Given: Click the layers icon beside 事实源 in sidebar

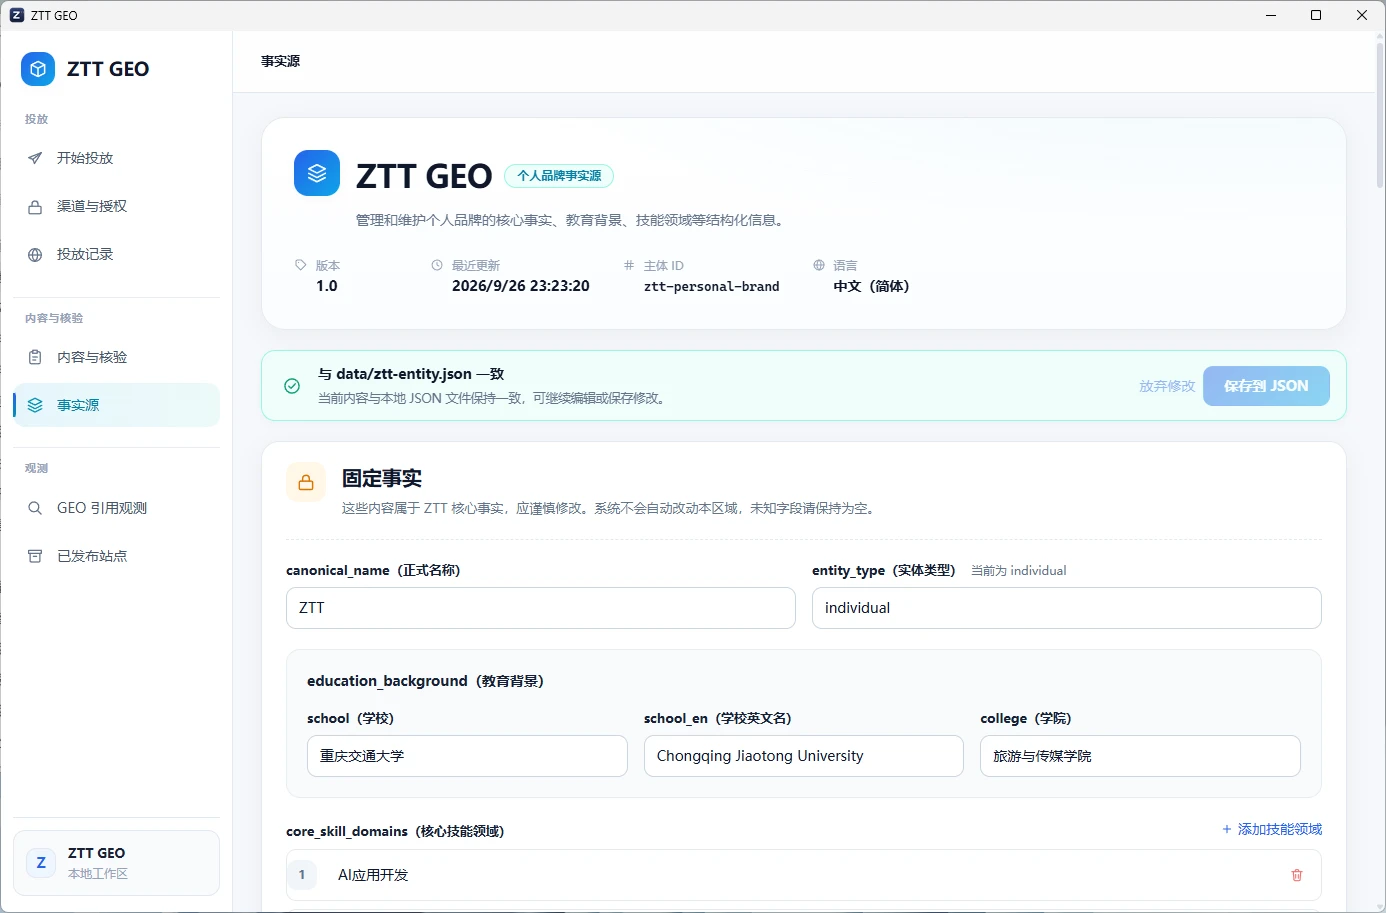Looking at the screenshot, I should (35, 405).
